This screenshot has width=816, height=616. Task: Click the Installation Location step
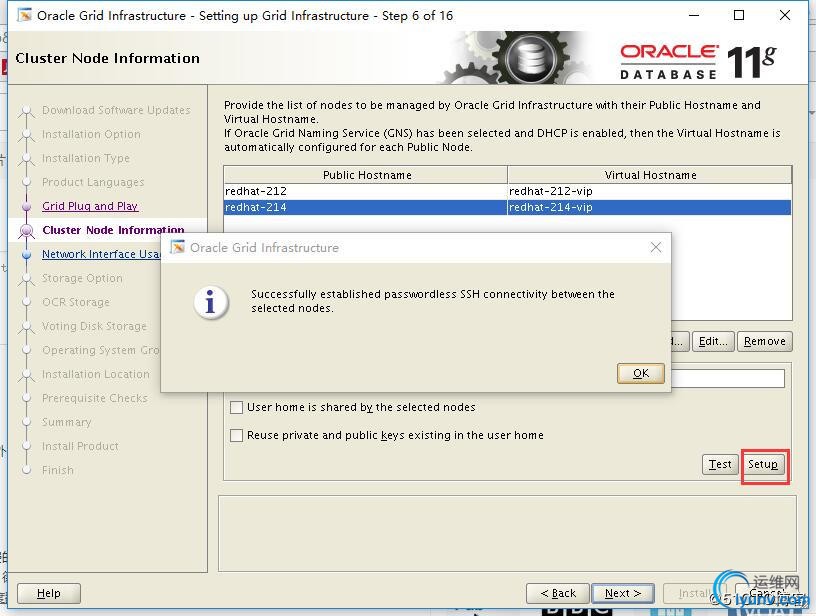pos(96,374)
